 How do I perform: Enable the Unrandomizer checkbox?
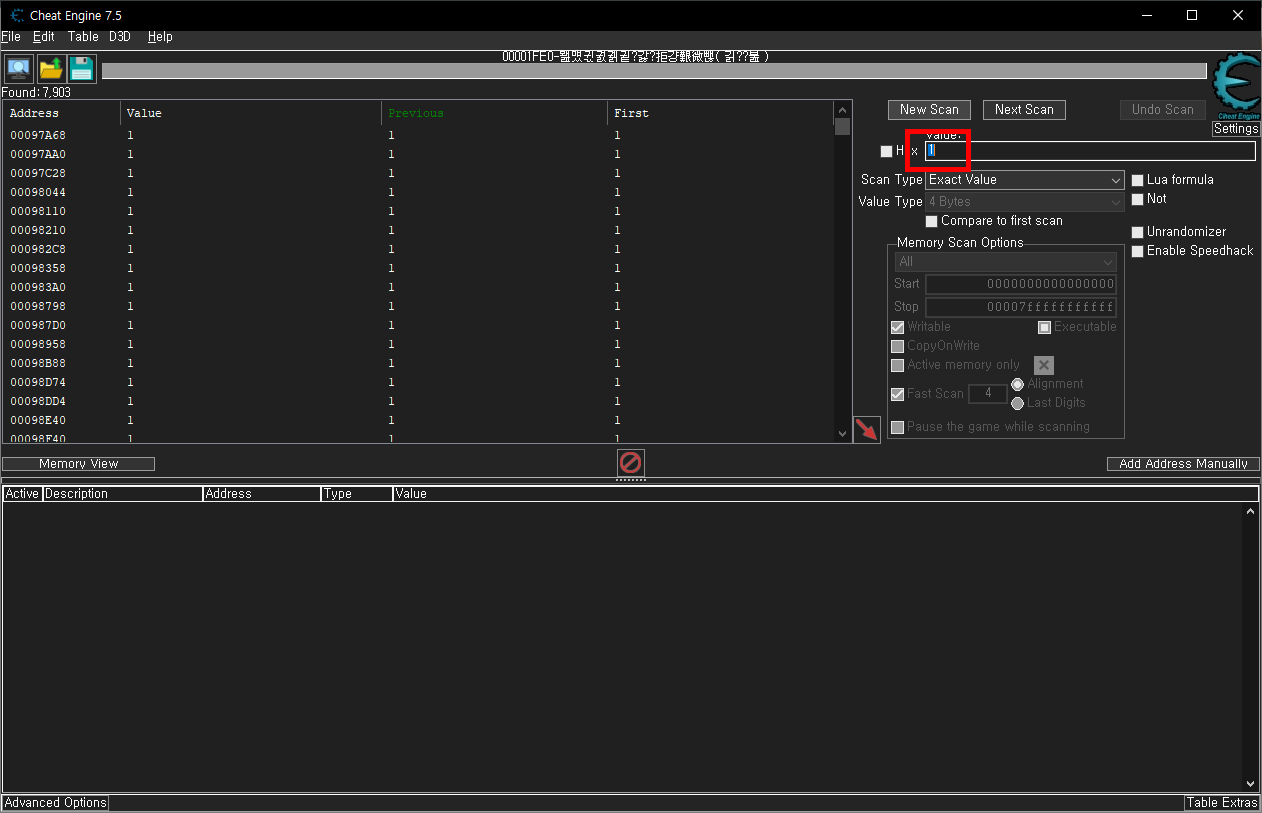(1138, 232)
